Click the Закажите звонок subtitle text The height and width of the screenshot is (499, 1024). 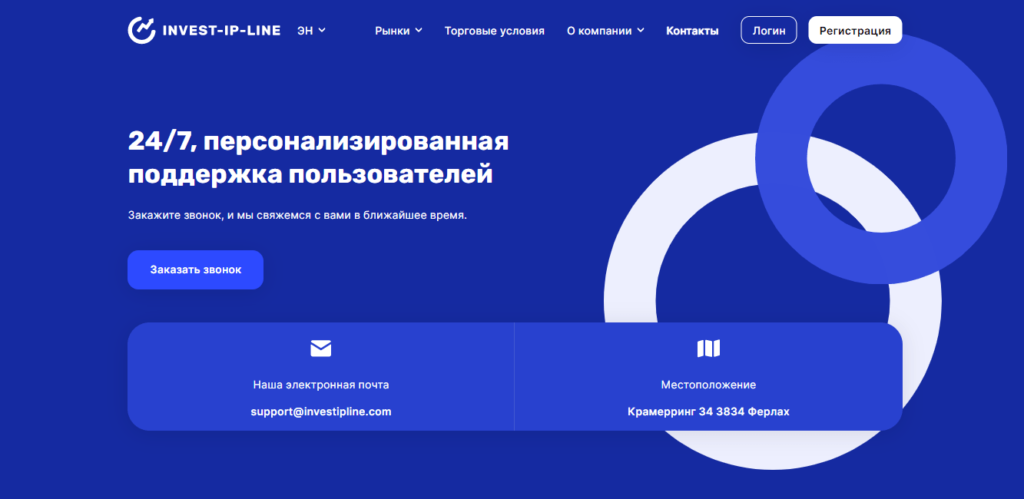pos(298,216)
